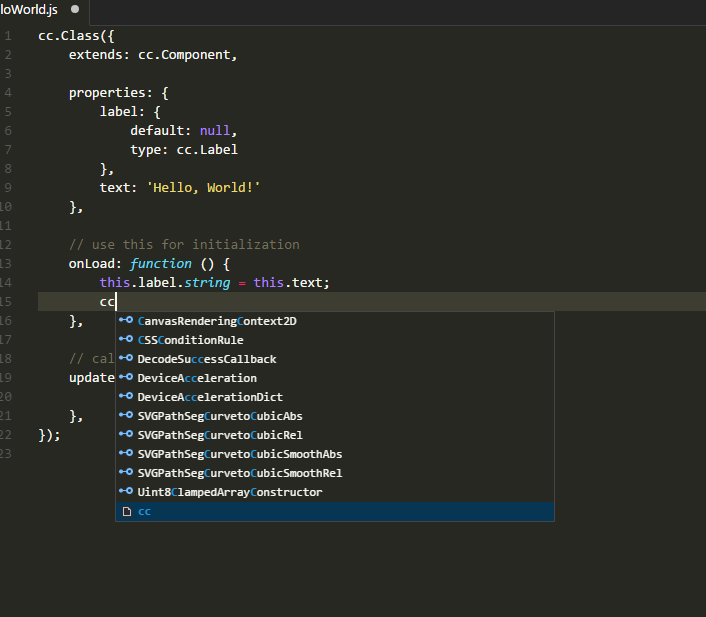Click 'this.label.string' on line 14

coord(165,283)
